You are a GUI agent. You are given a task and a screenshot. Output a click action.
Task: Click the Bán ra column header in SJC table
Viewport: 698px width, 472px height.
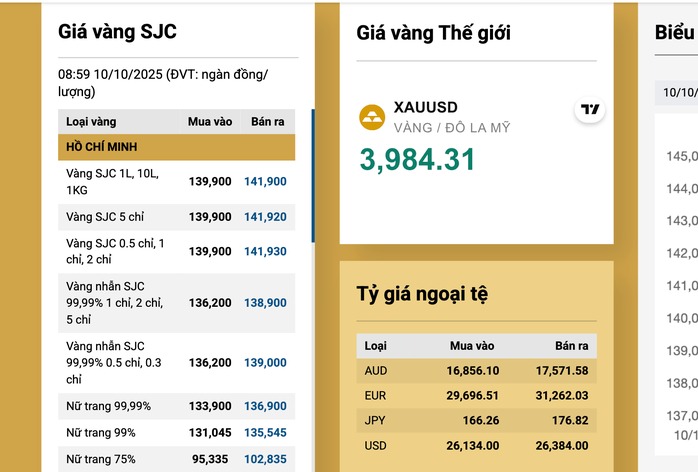[268, 122]
